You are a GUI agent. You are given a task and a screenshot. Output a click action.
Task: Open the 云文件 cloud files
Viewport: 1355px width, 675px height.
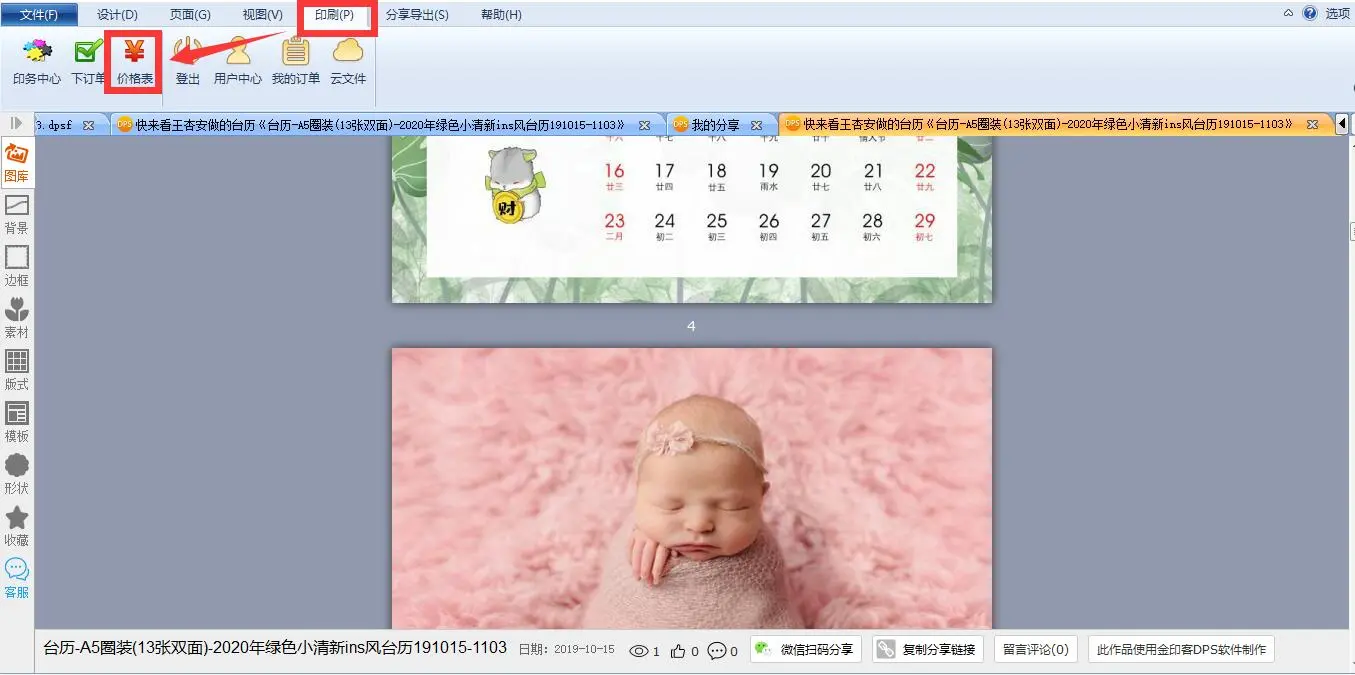[x=348, y=62]
